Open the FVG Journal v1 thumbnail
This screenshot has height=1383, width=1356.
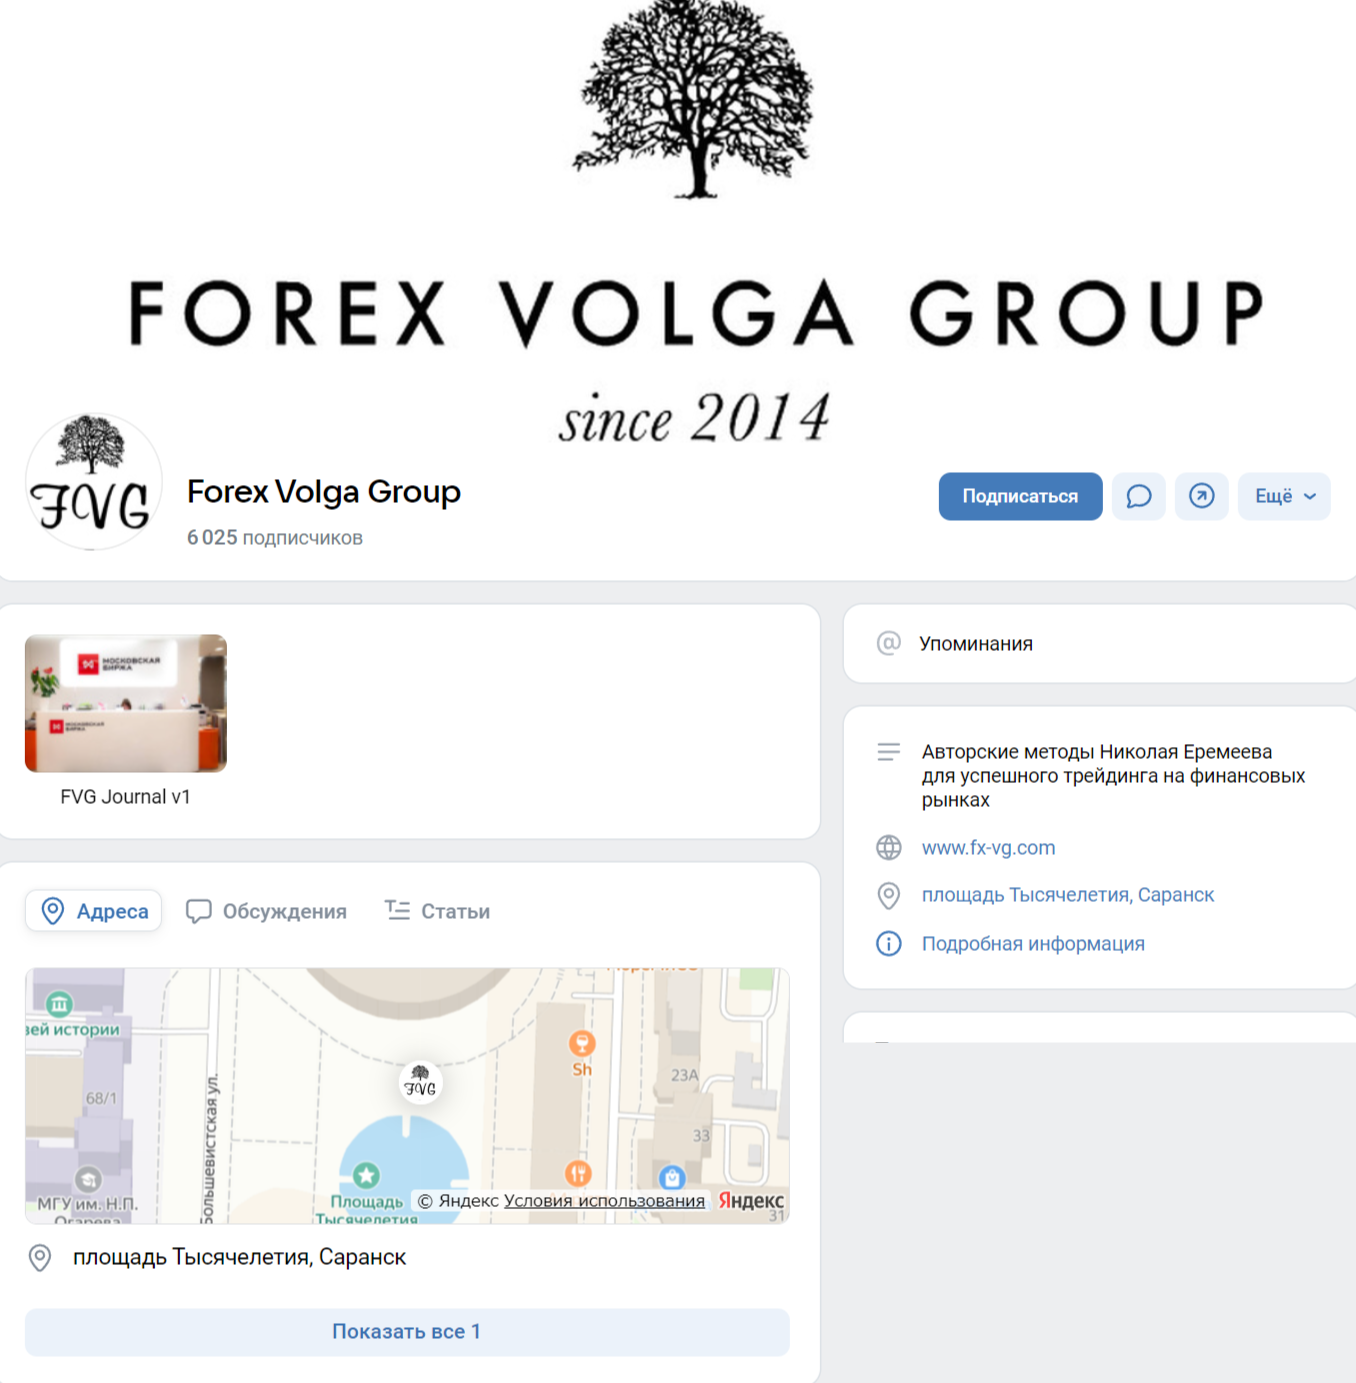(x=126, y=703)
